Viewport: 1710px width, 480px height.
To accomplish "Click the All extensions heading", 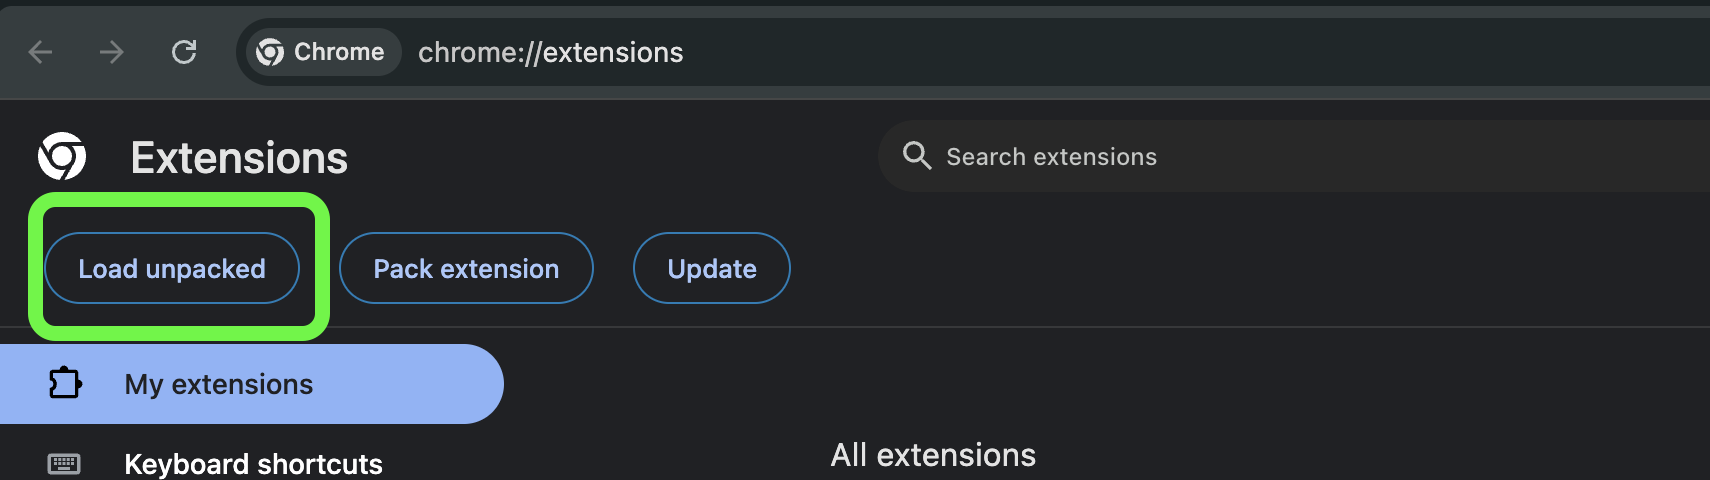I will [x=933, y=455].
